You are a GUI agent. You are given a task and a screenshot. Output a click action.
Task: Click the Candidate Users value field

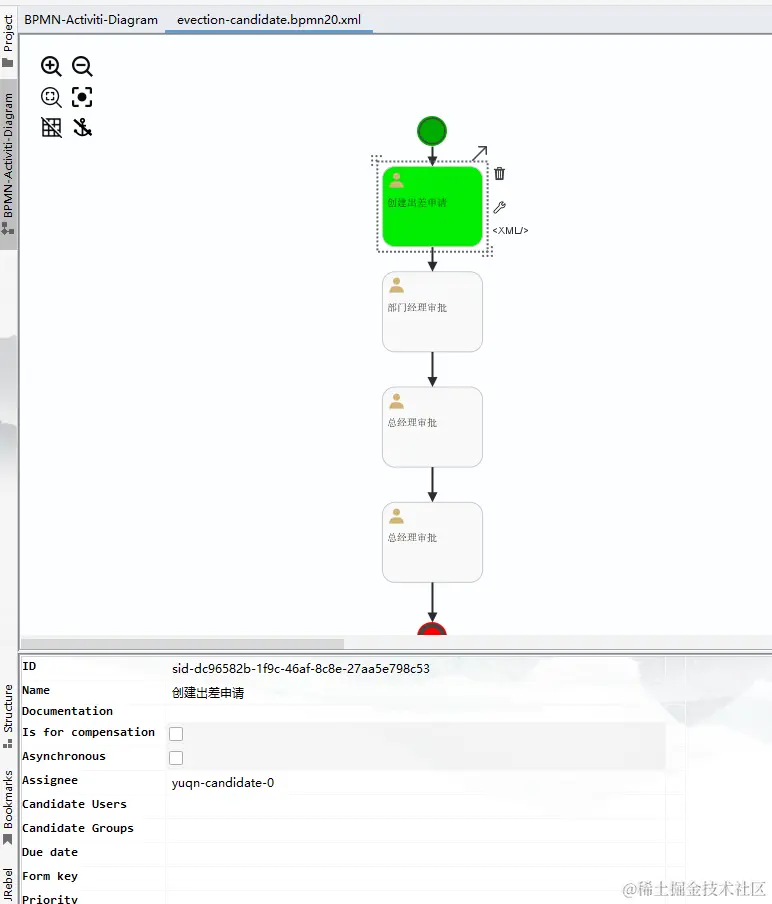pos(415,807)
